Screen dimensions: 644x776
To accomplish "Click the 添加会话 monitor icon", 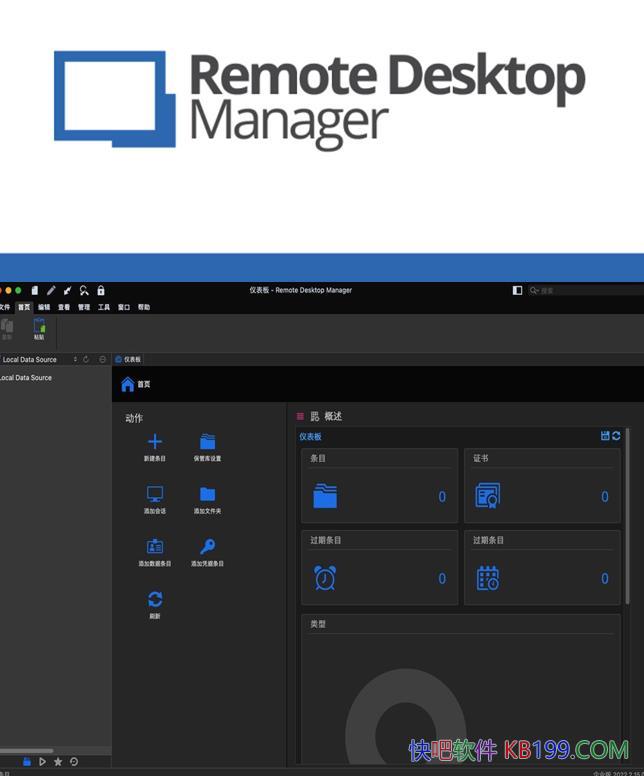I will point(155,494).
